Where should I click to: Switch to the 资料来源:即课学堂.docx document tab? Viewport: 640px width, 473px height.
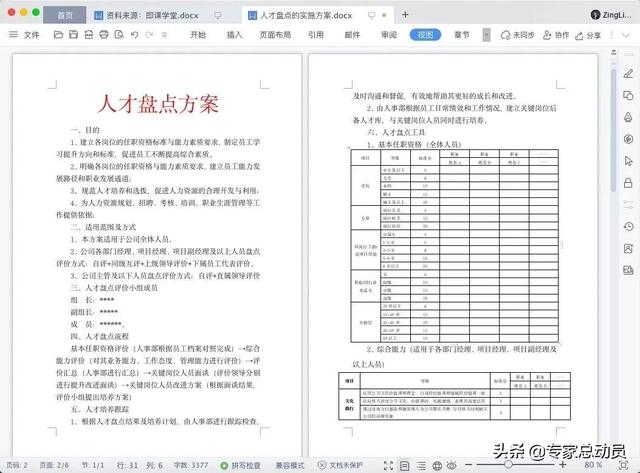(152, 16)
